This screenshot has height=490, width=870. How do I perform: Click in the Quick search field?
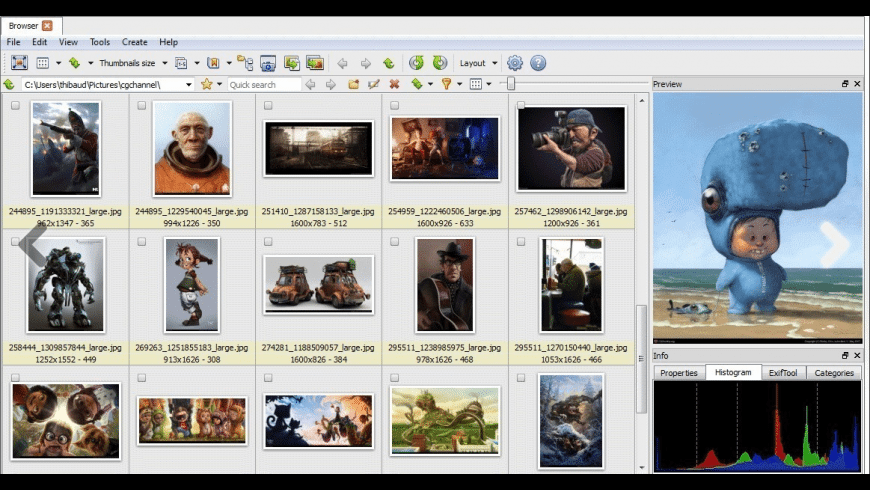click(x=264, y=85)
